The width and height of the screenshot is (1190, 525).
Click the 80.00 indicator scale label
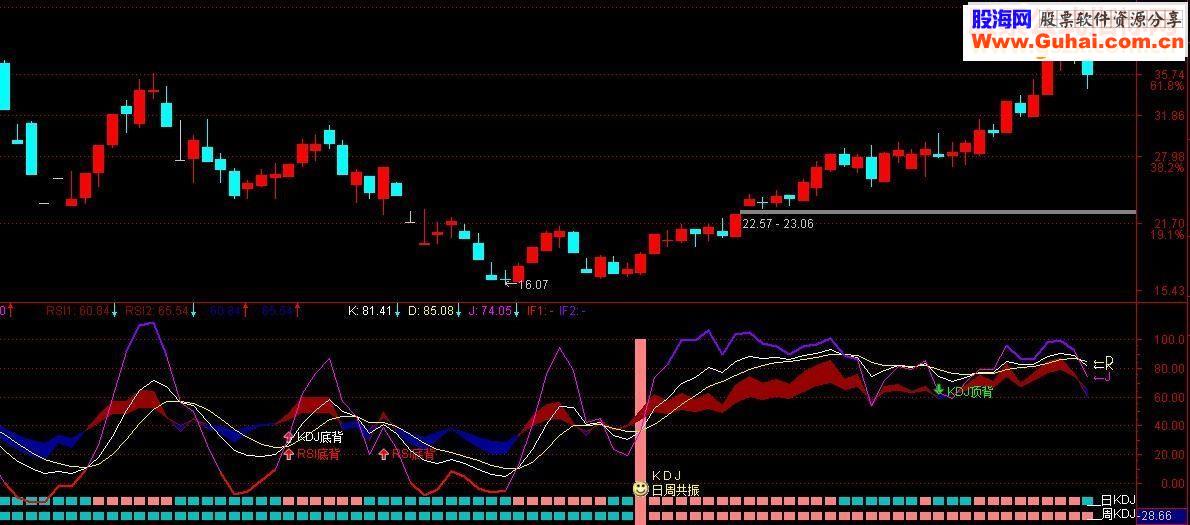point(1169,369)
